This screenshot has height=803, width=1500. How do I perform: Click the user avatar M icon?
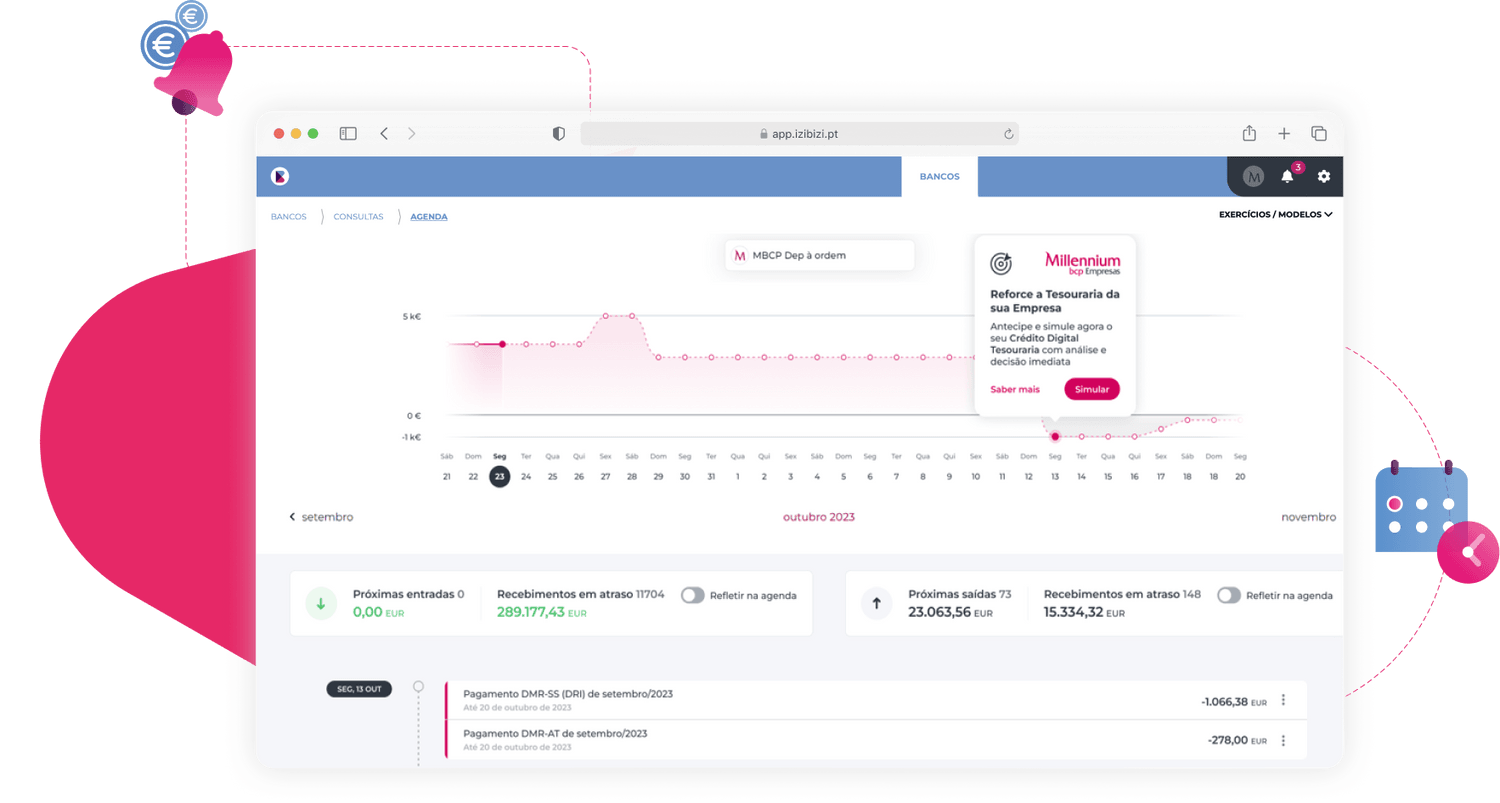(x=1253, y=177)
